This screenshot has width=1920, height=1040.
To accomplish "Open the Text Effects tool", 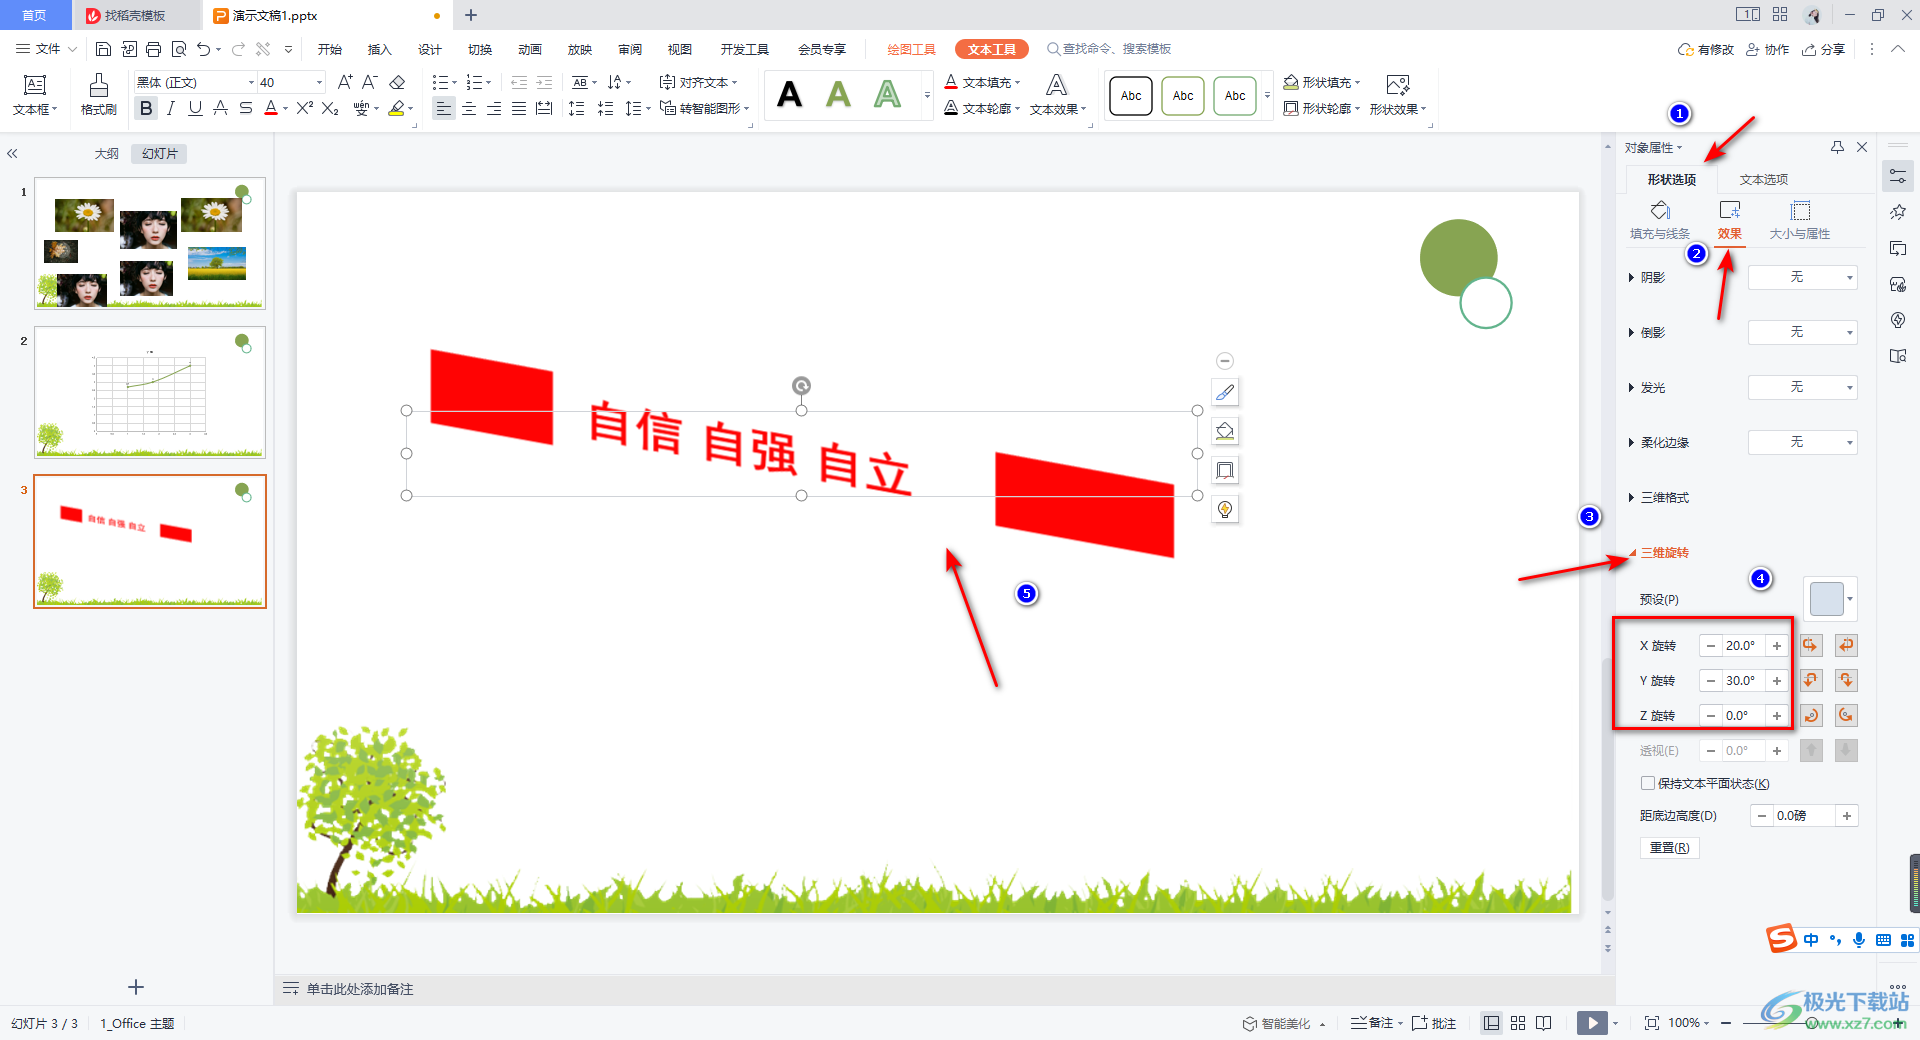I will coord(1057,95).
